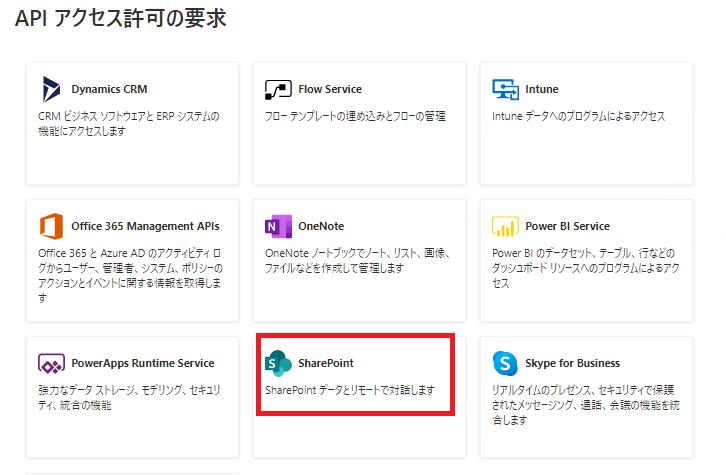Click description starting "Power BI のデータセット"
Image resolution: width=726 pixels, height=475 pixels.
(586, 268)
